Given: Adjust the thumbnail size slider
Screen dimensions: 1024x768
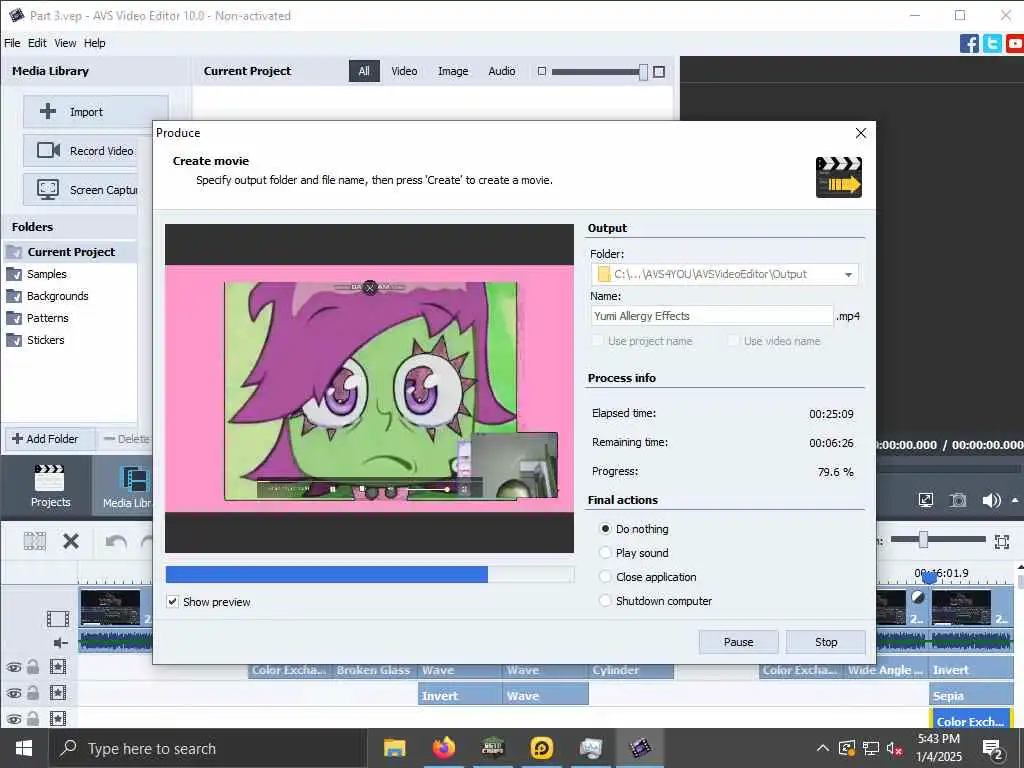Looking at the screenshot, I should [644, 72].
